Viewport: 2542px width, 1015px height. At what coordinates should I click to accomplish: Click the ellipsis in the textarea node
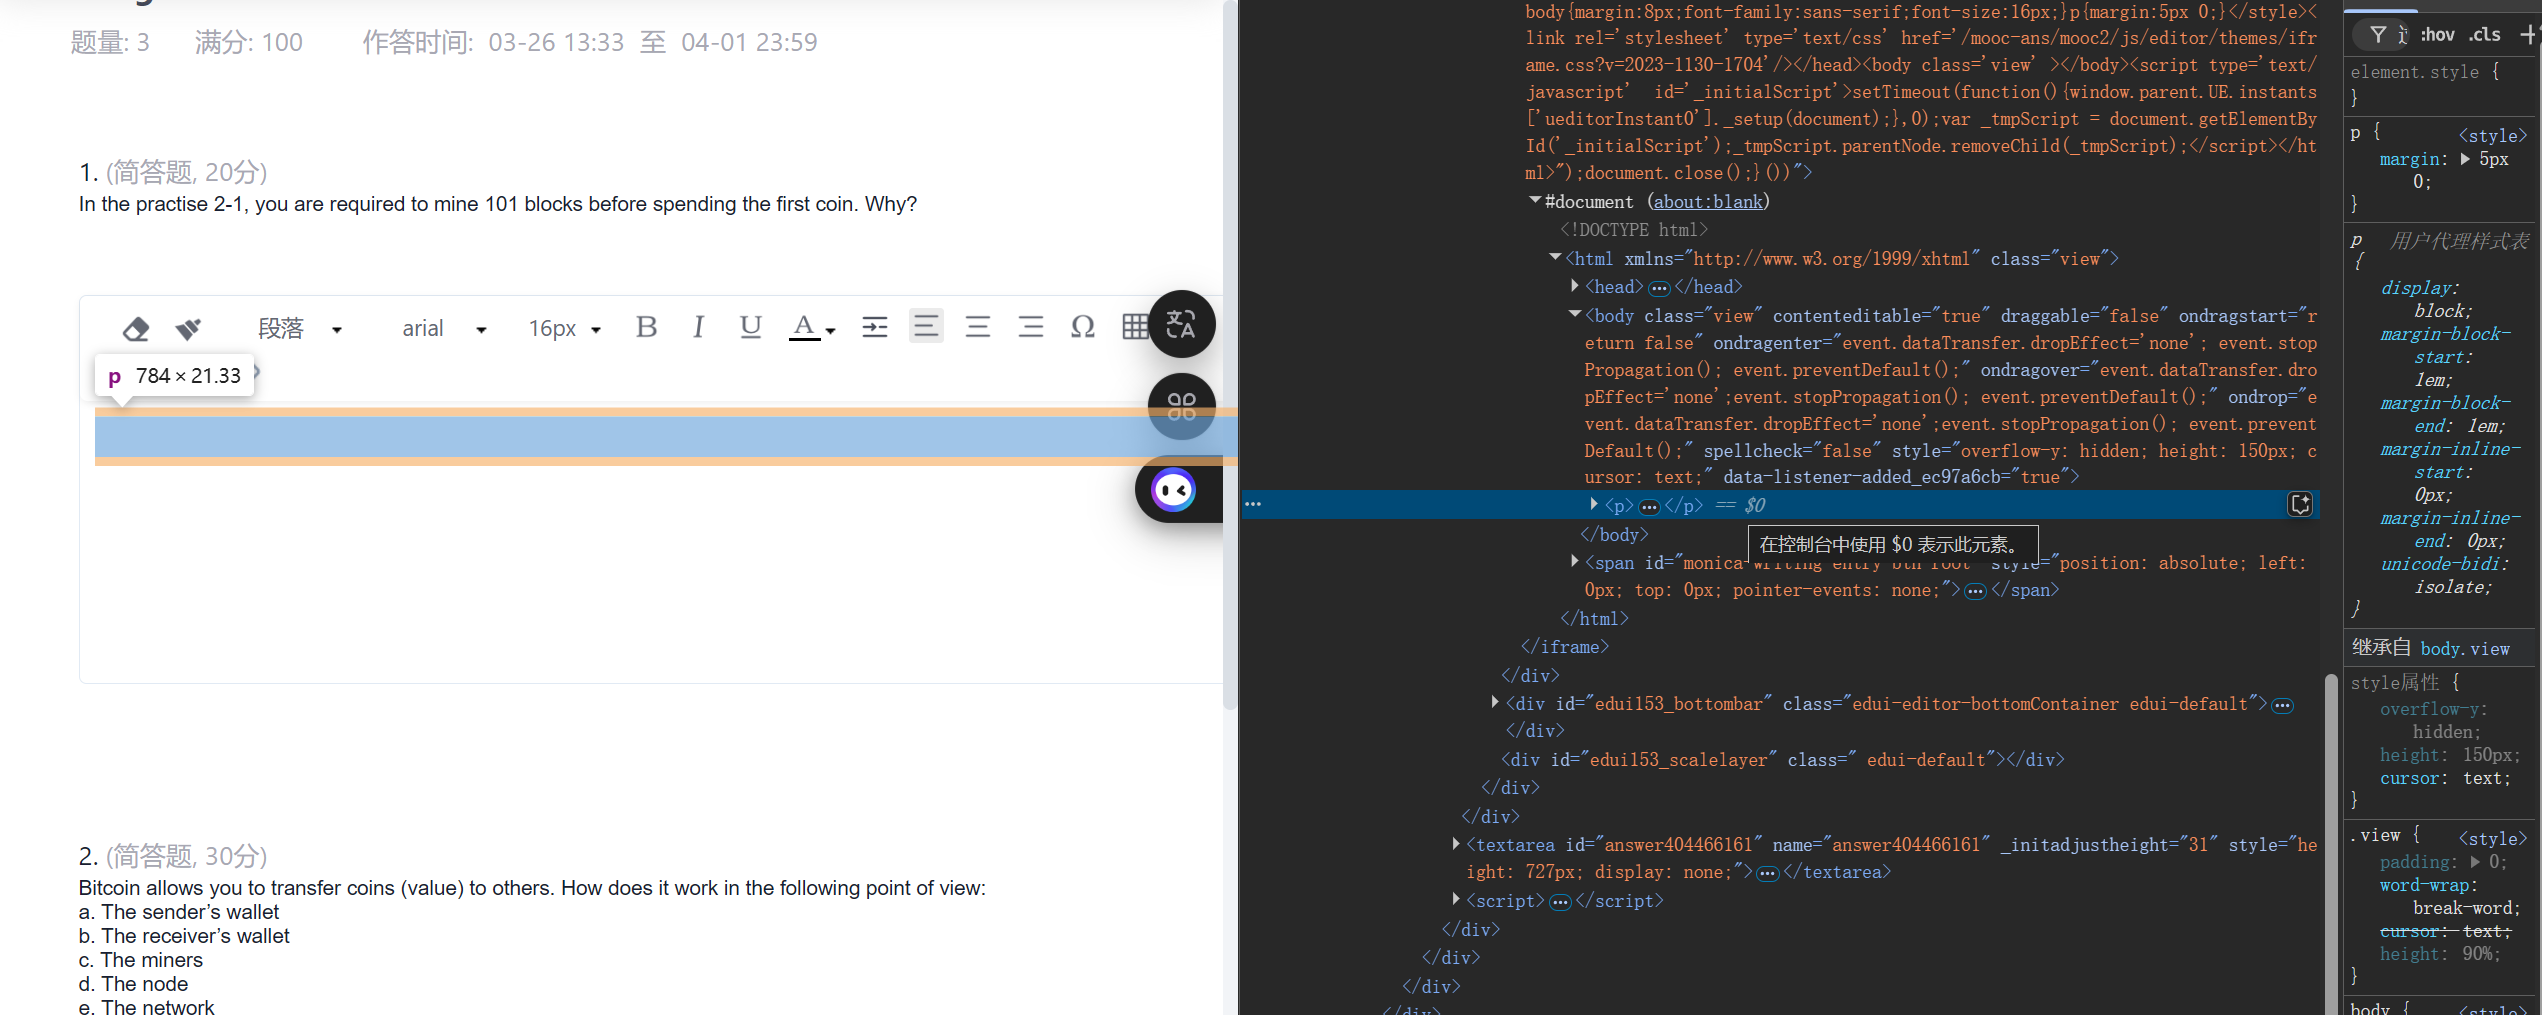coord(1768,874)
